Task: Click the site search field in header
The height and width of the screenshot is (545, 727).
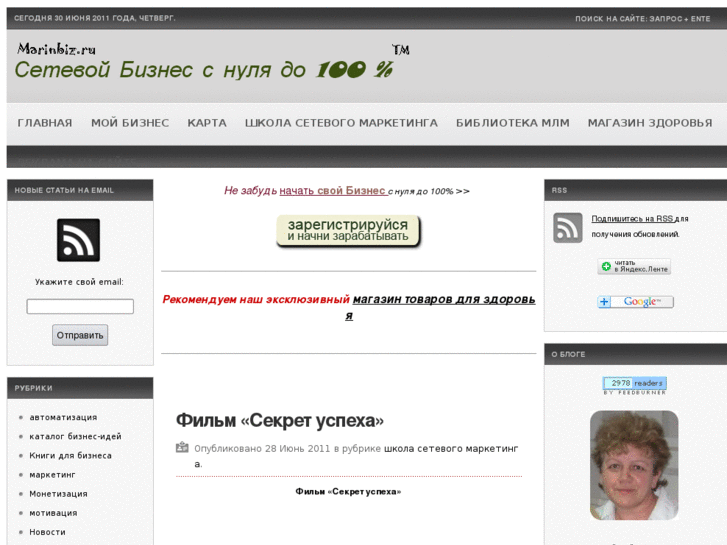Action: 643,19
